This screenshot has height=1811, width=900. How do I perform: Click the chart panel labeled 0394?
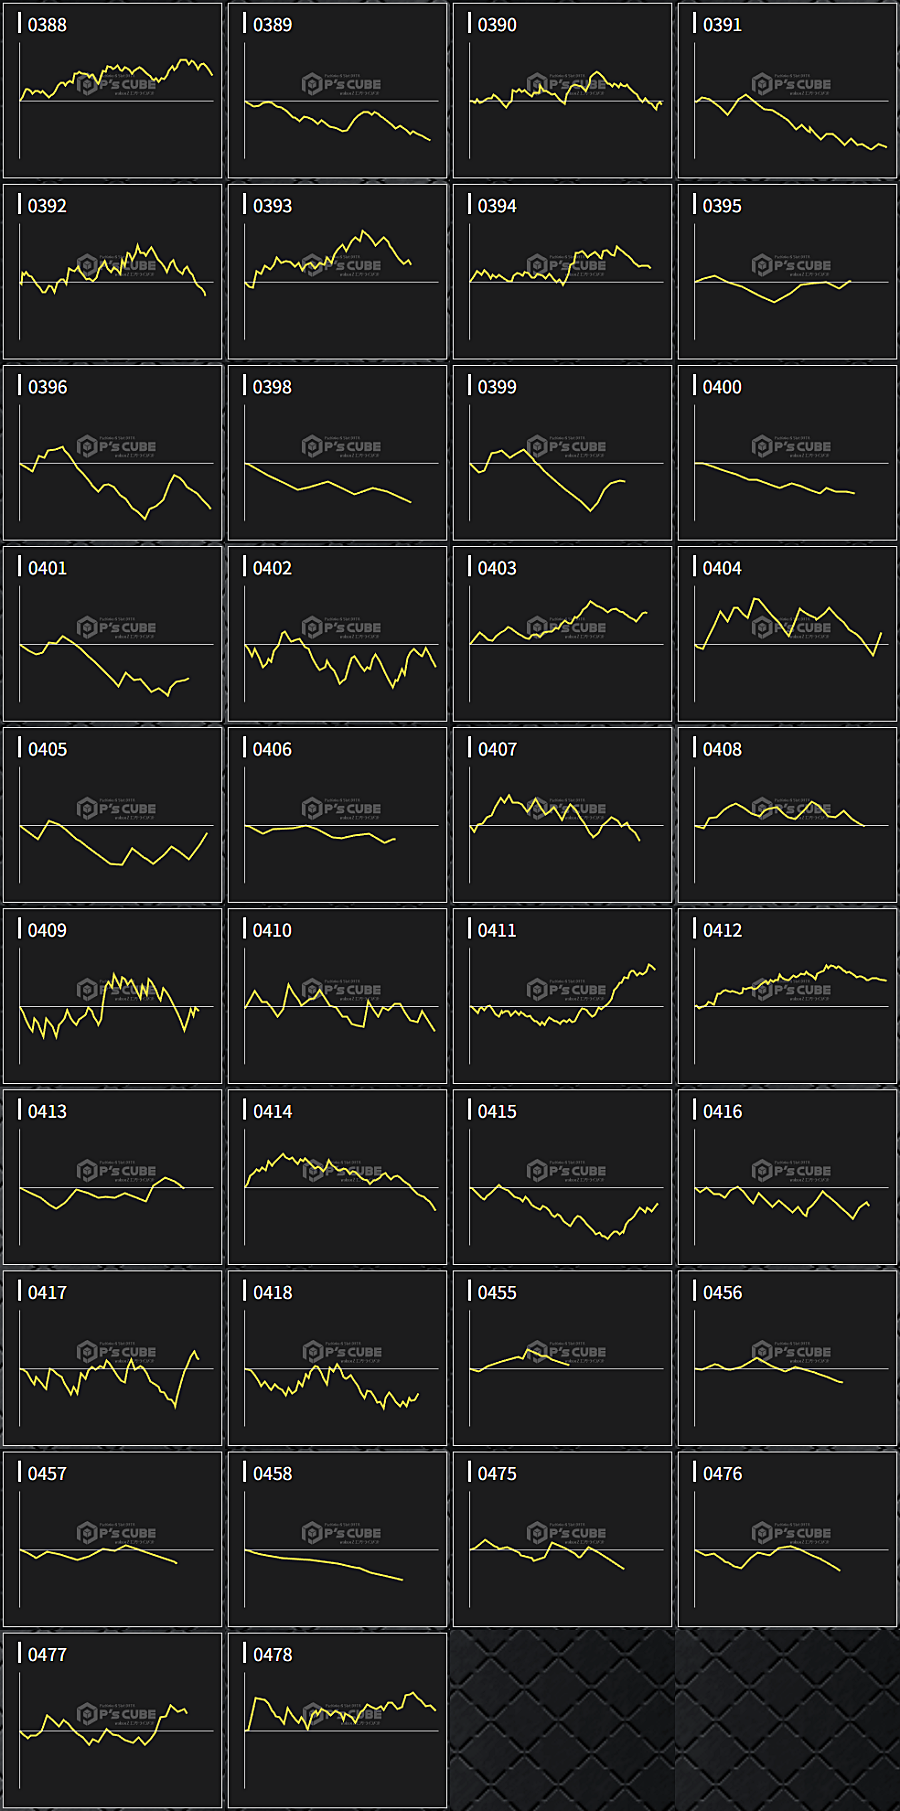point(562,272)
